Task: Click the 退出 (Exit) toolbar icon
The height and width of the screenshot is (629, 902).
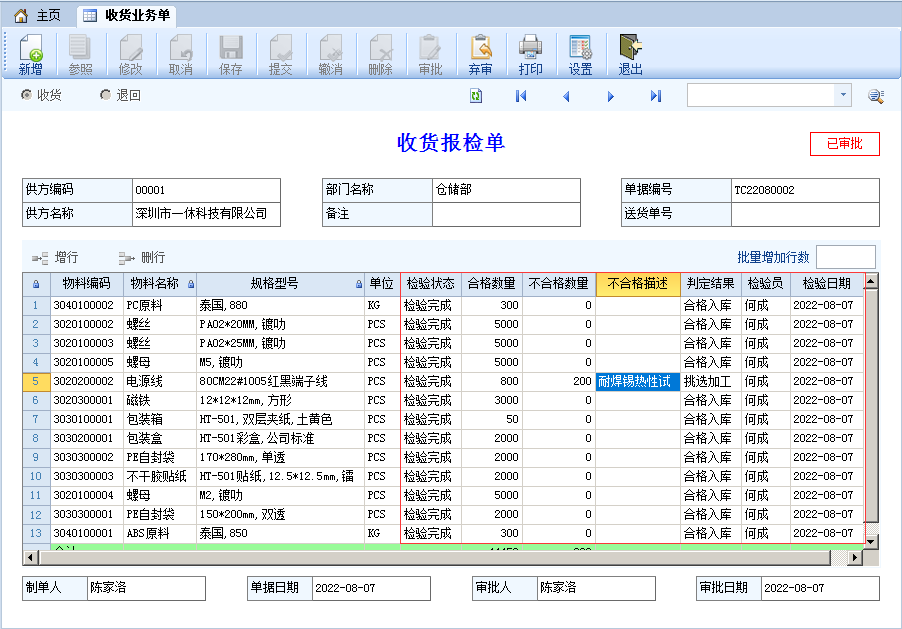Action: (630, 55)
